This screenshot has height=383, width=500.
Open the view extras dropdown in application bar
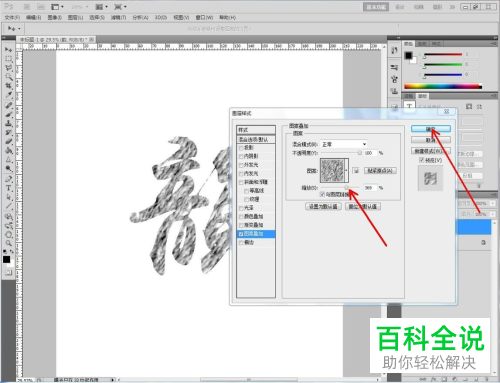pos(57,7)
